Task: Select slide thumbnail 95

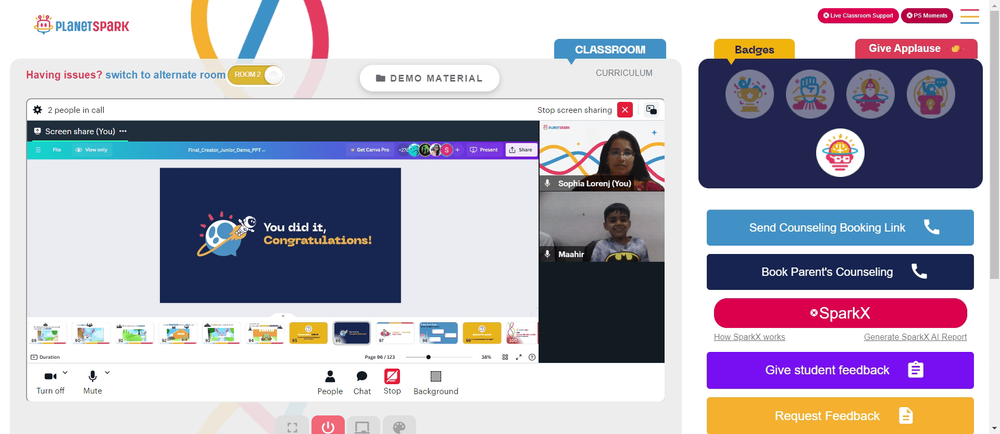Action: pos(308,333)
